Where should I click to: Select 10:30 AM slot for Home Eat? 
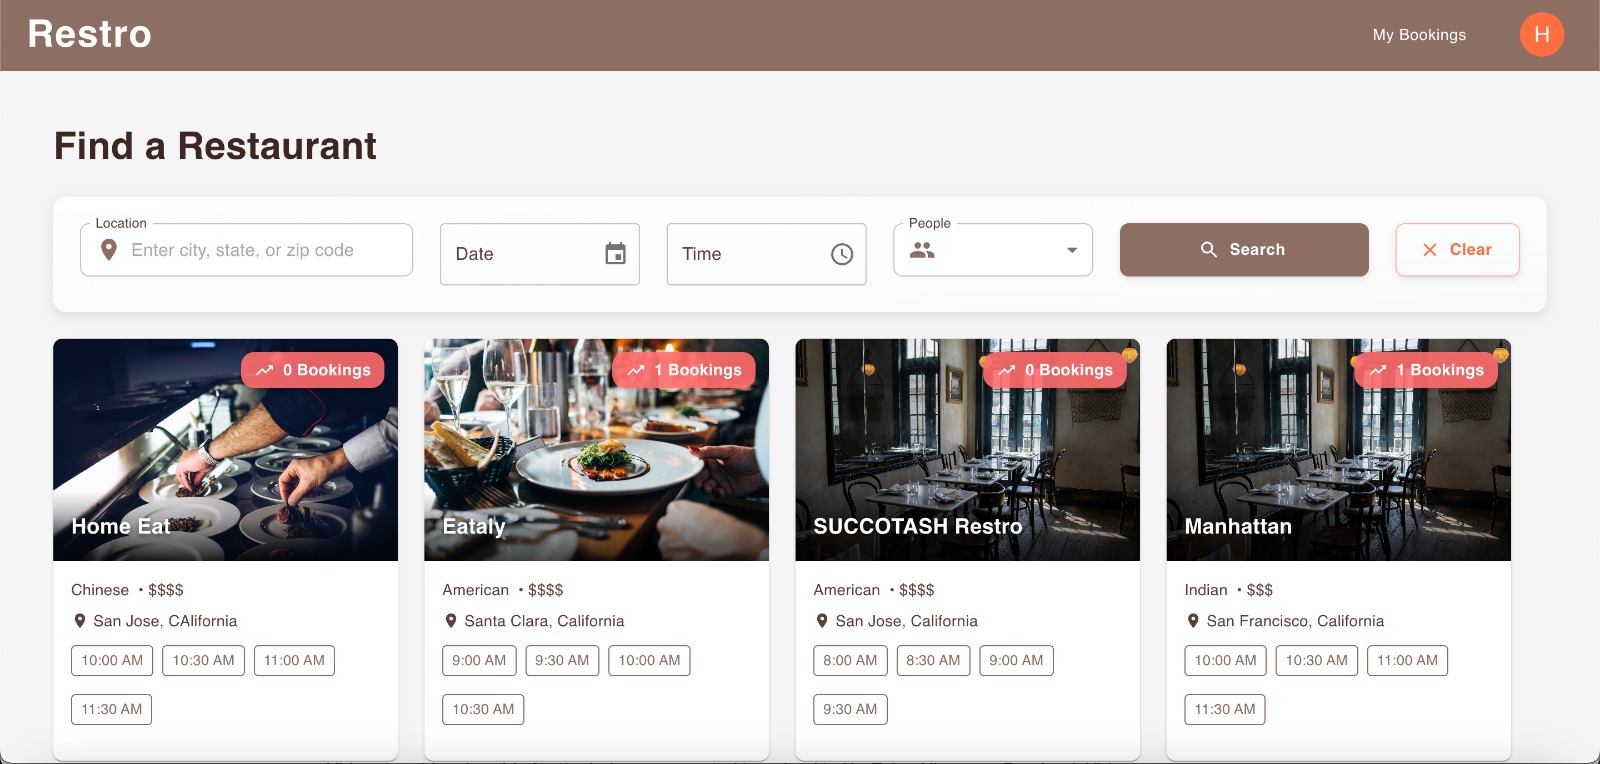(x=203, y=660)
